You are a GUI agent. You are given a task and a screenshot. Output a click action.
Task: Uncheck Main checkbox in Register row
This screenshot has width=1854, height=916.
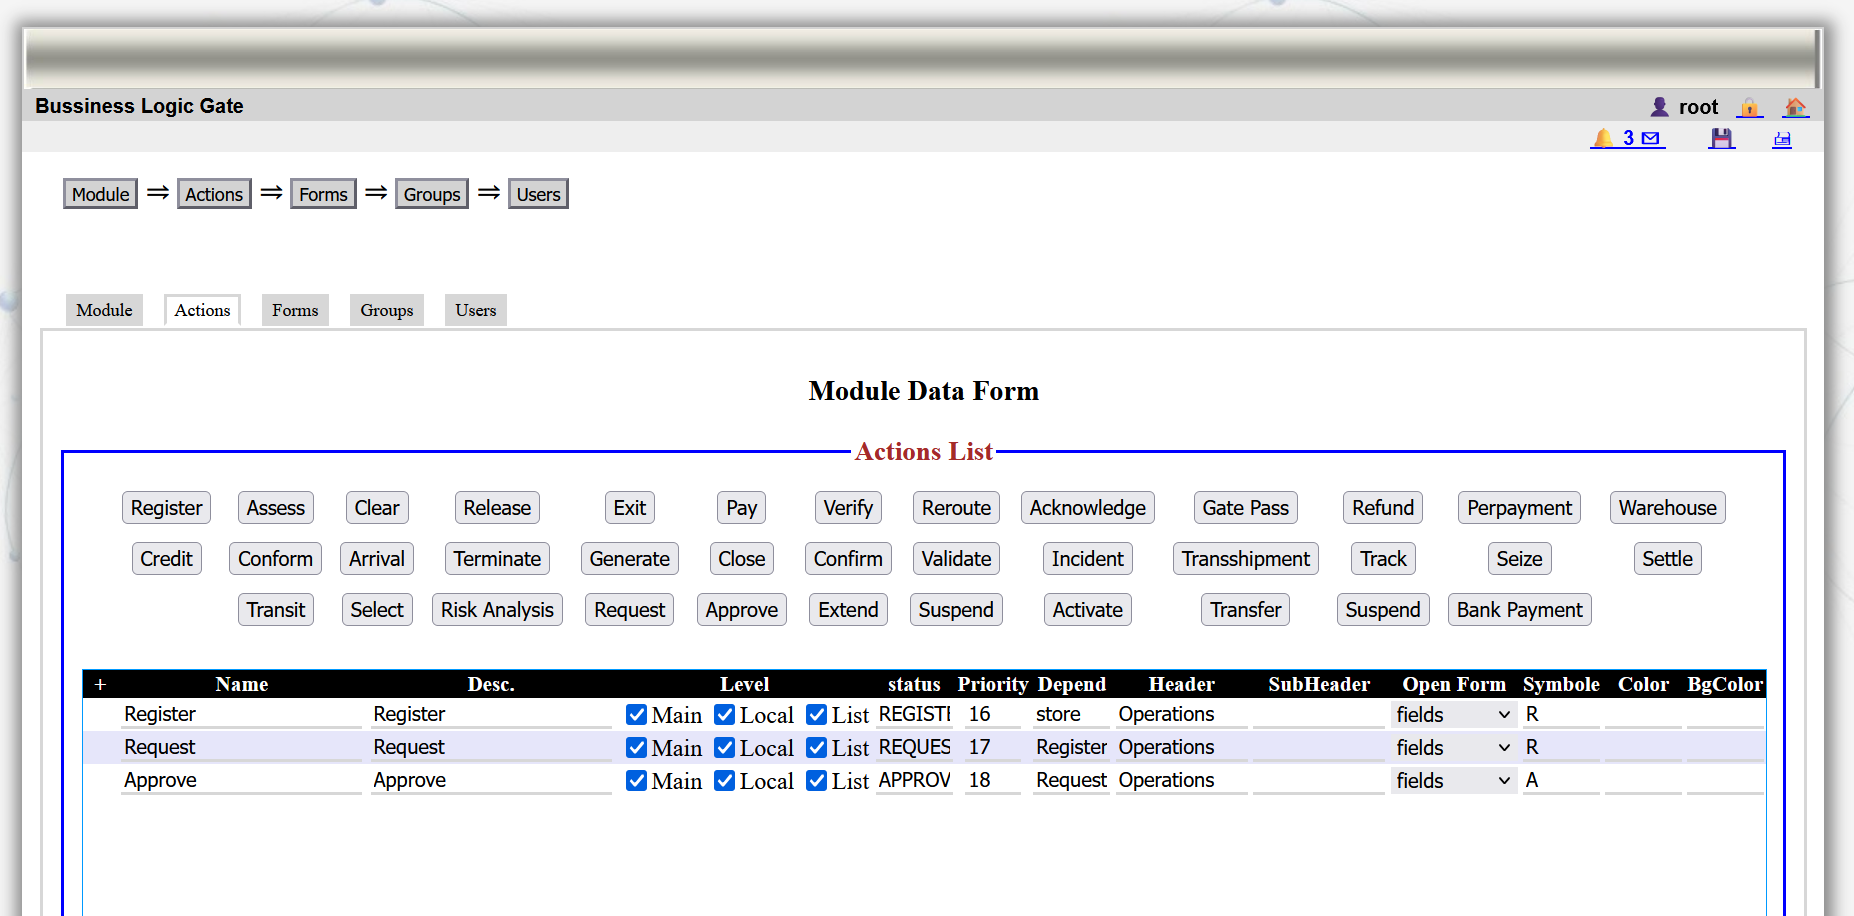[x=636, y=715]
